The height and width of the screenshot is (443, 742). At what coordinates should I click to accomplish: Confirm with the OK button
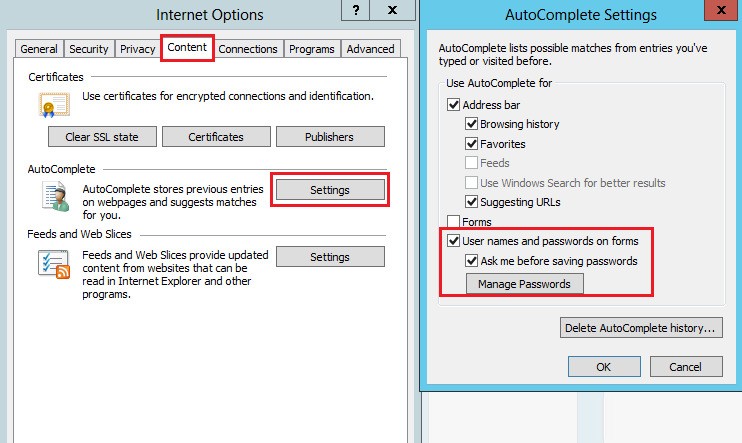(x=603, y=367)
